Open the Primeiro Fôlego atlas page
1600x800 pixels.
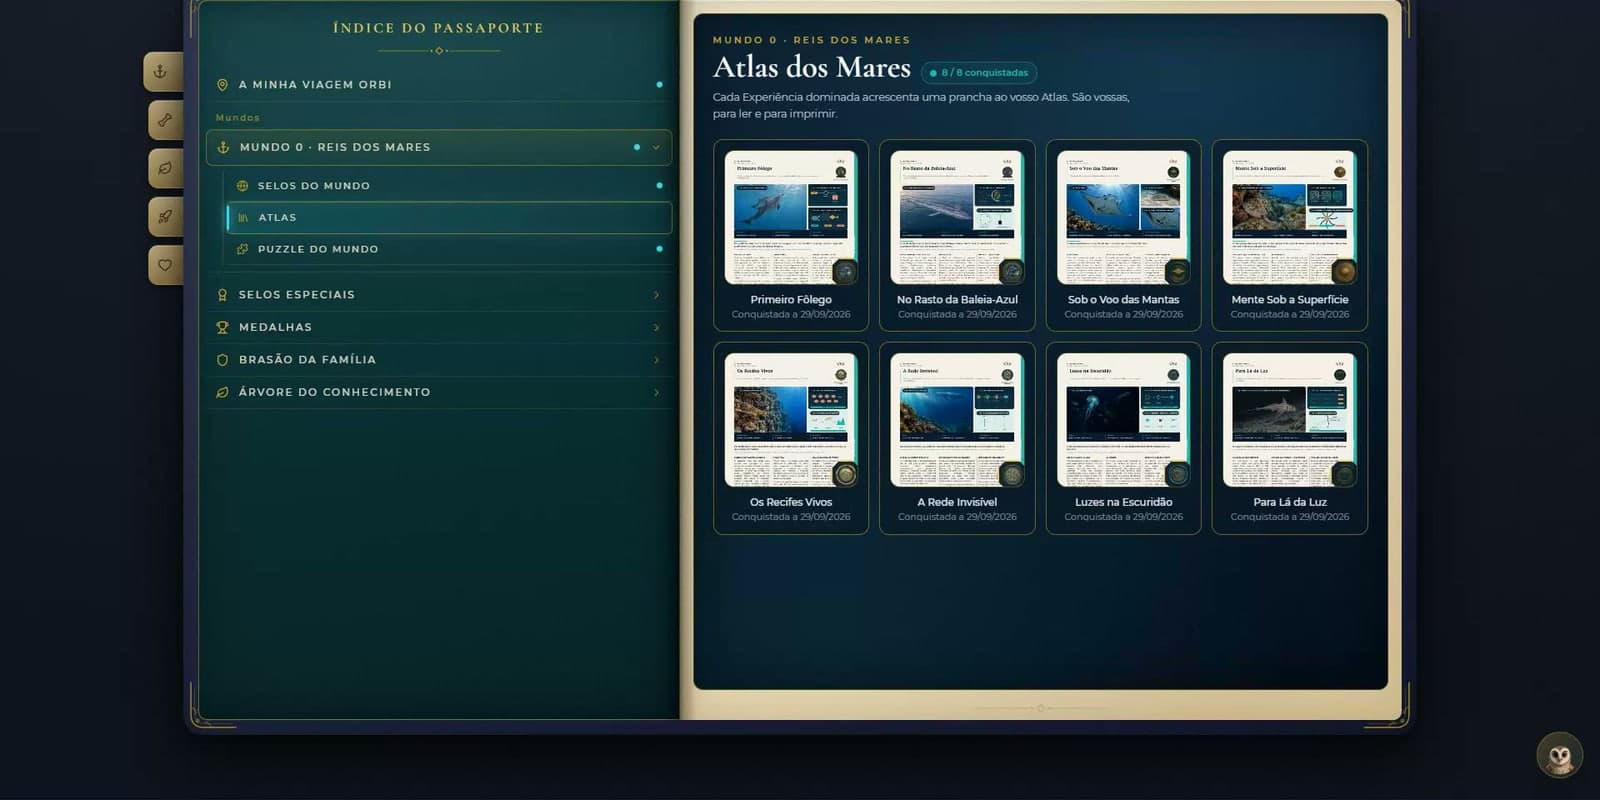791,235
